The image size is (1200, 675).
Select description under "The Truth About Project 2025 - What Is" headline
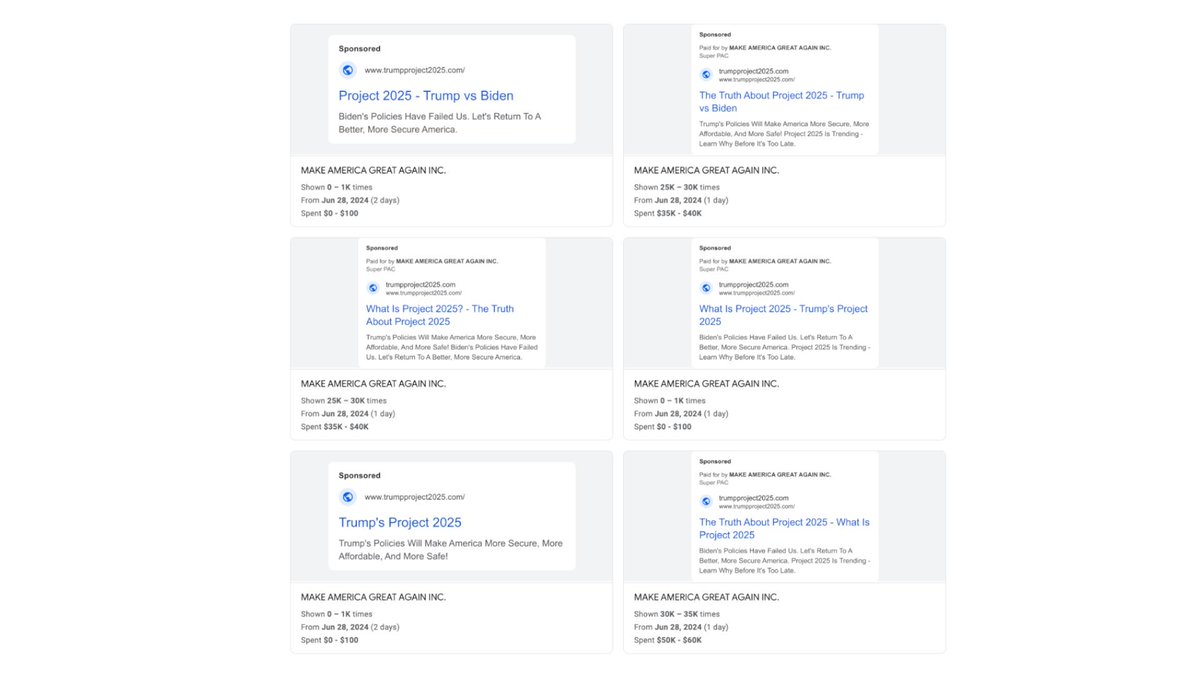pos(784,560)
